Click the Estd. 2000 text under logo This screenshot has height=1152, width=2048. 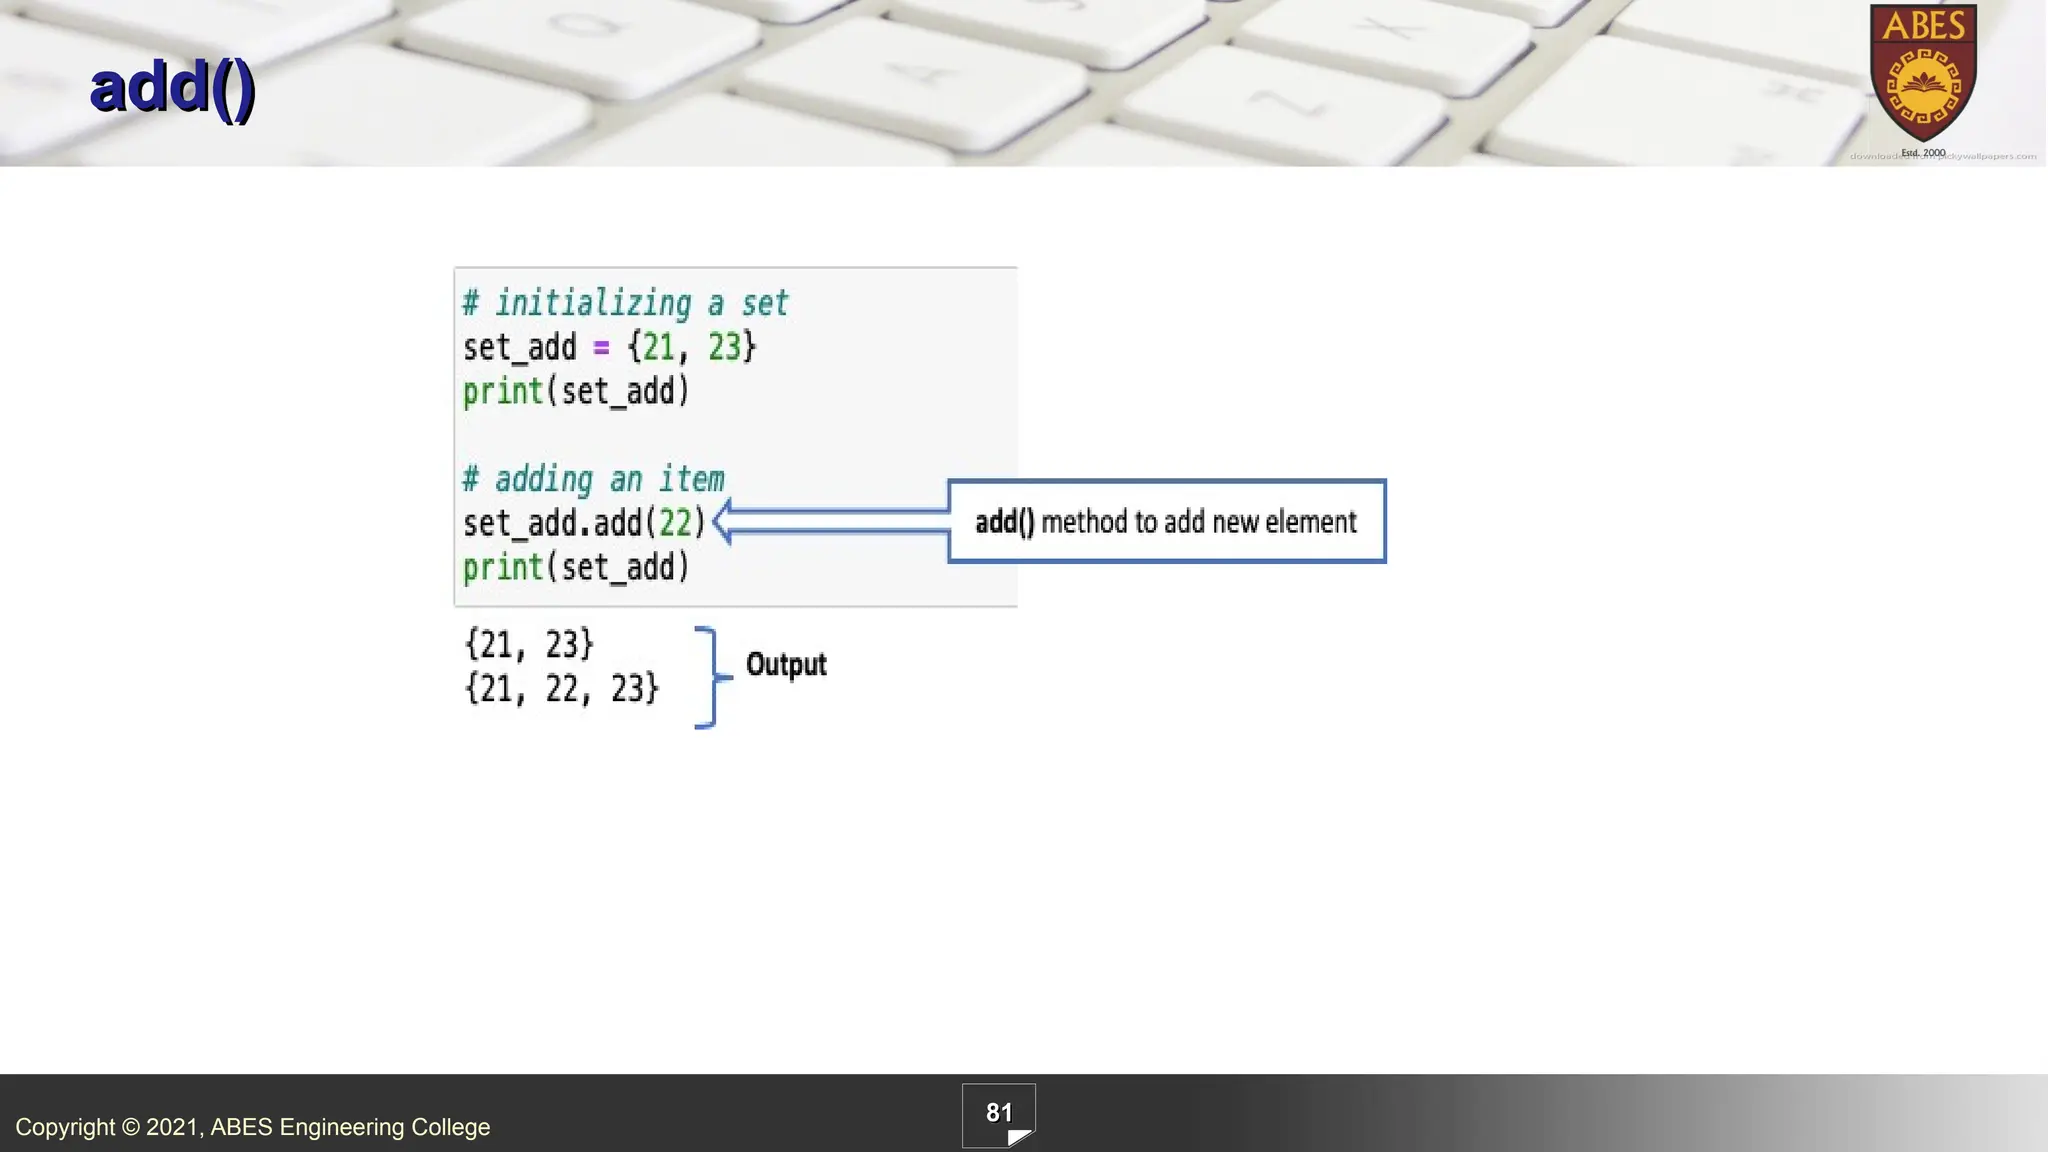(x=1922, y=153)
